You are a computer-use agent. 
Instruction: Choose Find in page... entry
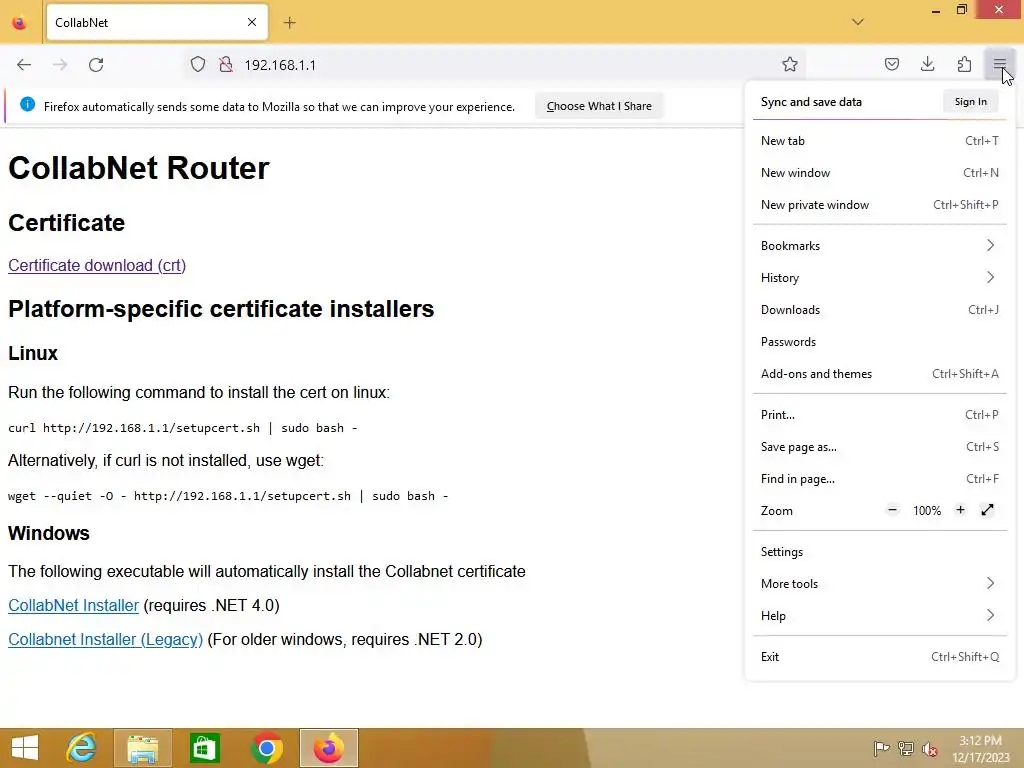click(880, 479)
